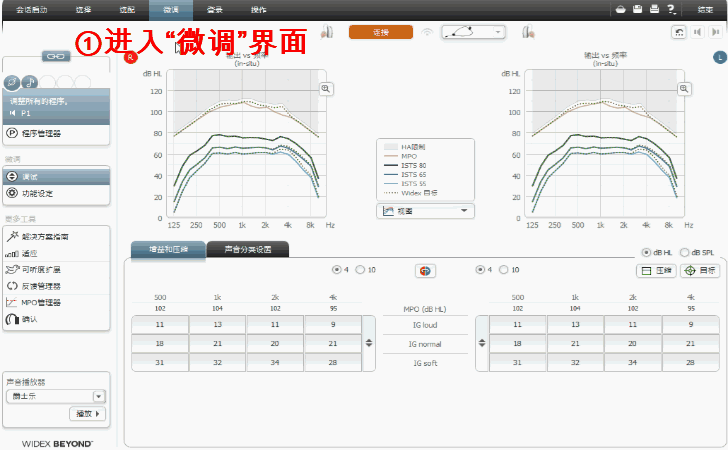Zoom in on the left graph
The image size is (728, 450).
325,89
